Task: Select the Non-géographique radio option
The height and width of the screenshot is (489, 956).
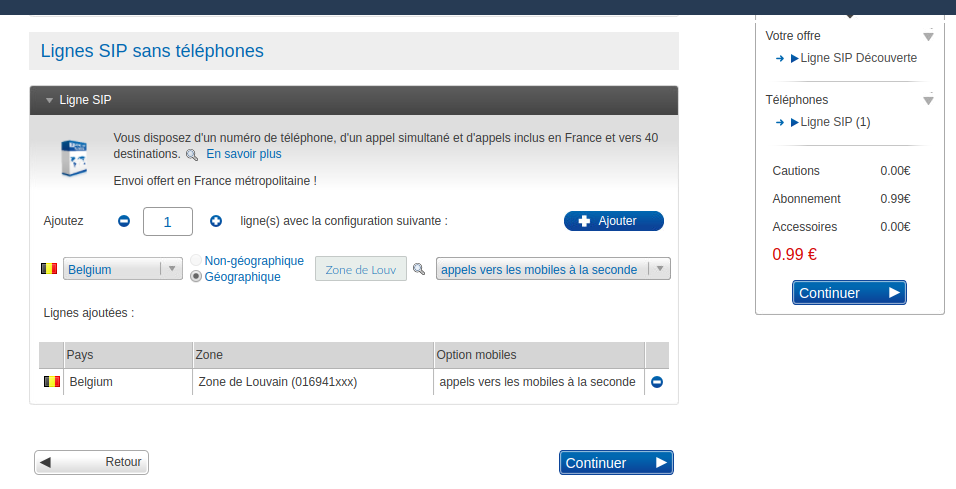Action: coord(196,261)
